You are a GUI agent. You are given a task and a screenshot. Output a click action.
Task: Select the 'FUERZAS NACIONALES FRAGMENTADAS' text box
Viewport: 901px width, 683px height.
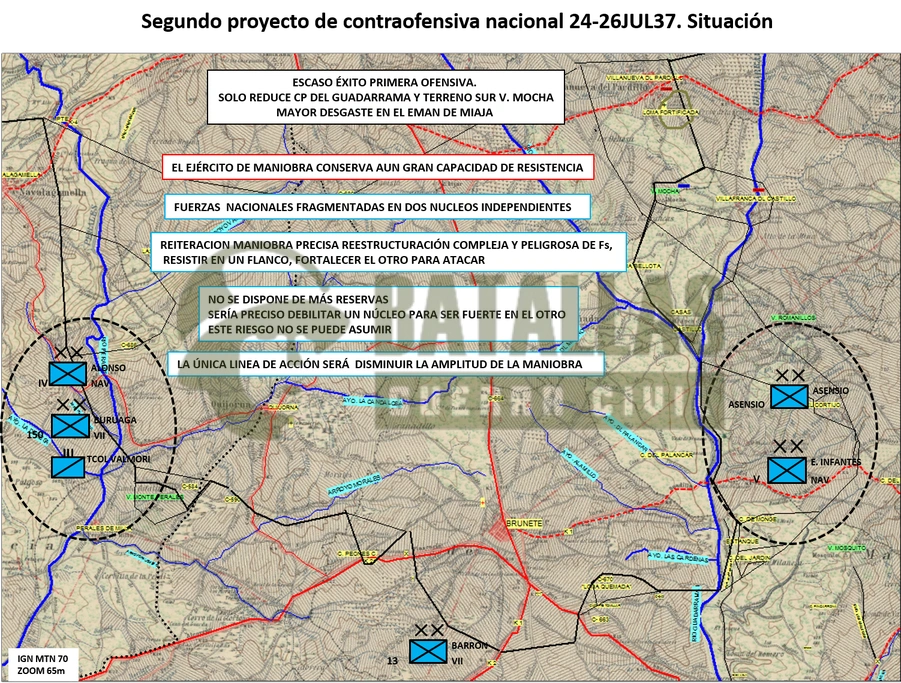click(x=377, y=207)
